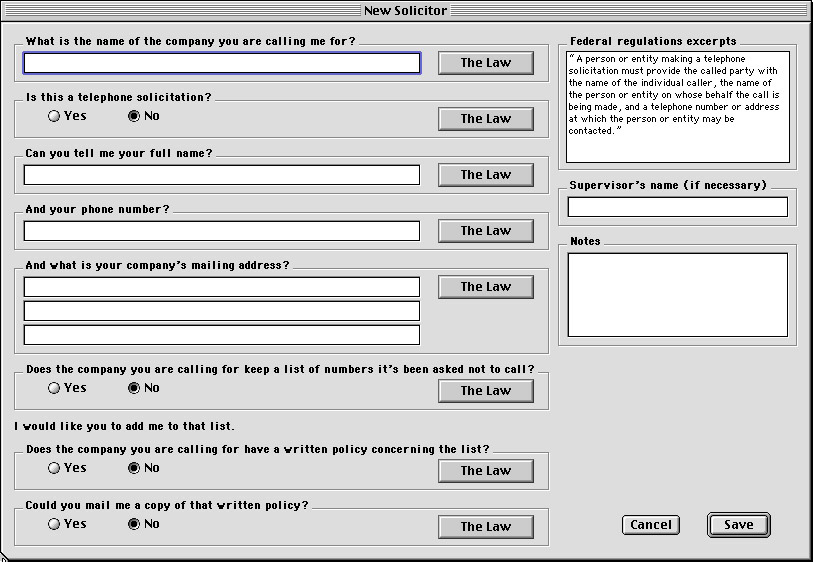The width and height of the screenshot is (813, 562).
Task: Focus the company name text field
Action: (222, 63)
